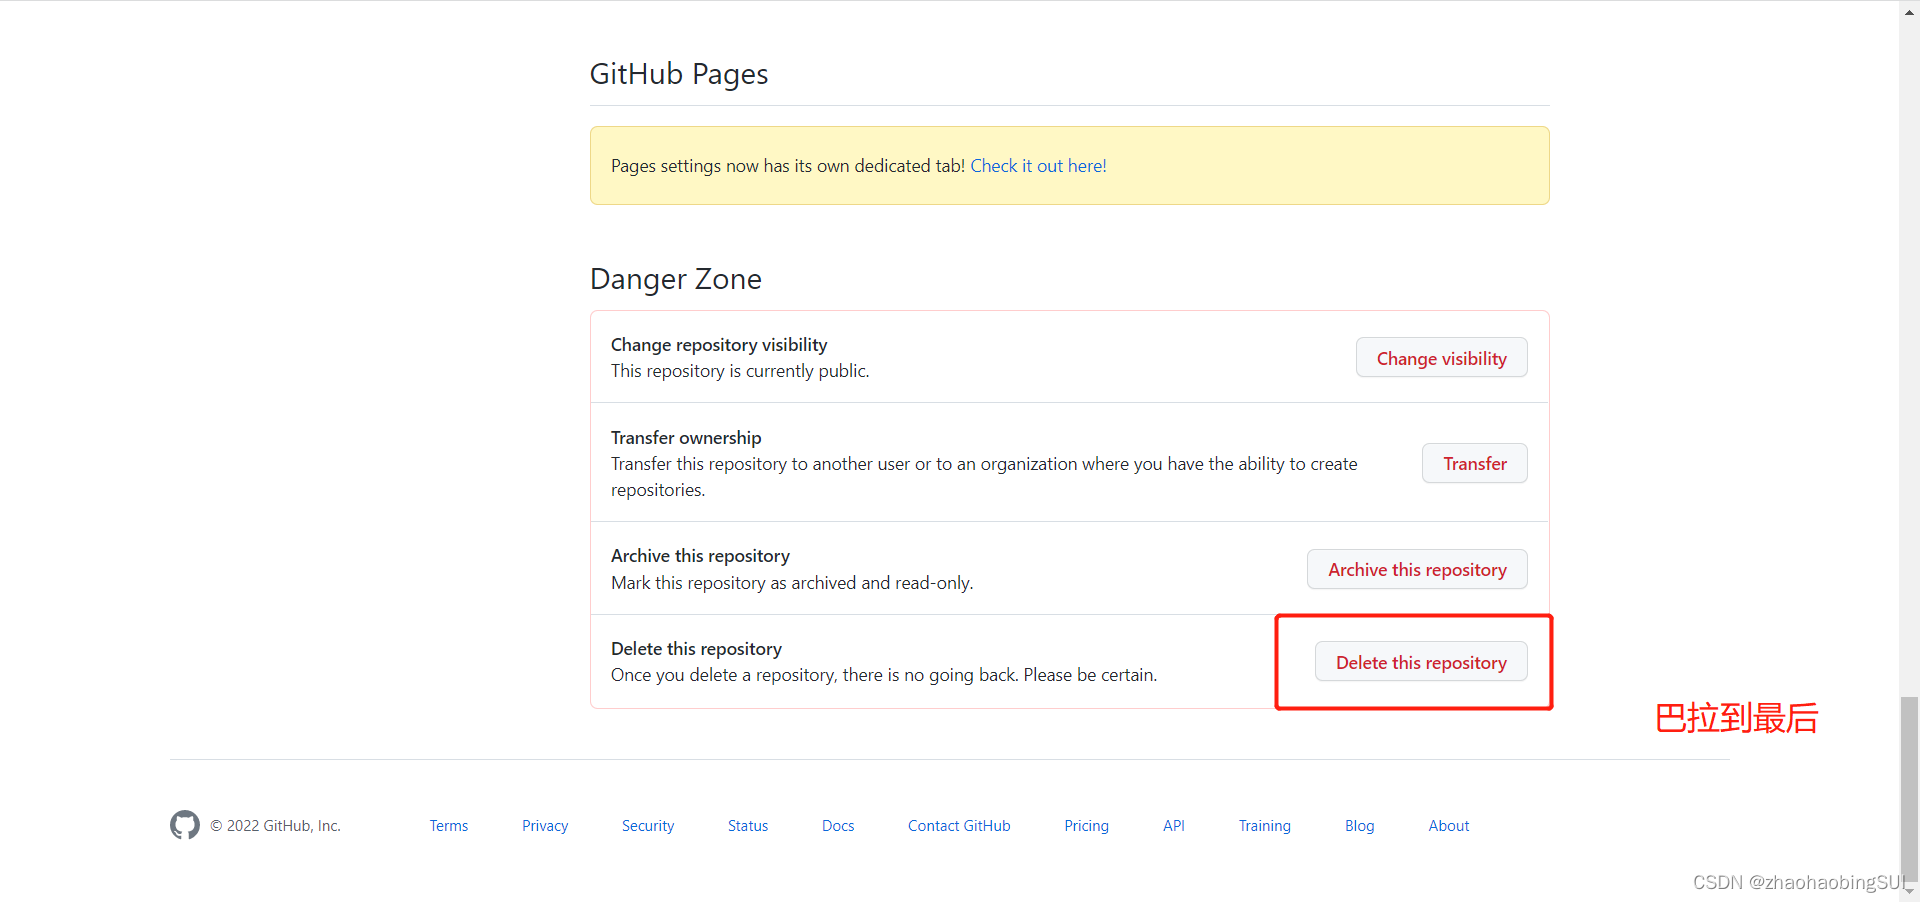Click the scrollbar down arrow
The height and width of the screenshot is (902, 1920).
point(1909,892)
